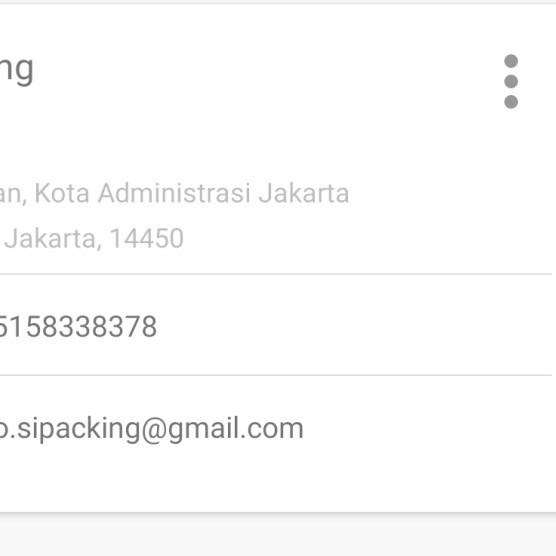Tap the Jakarta, 14450 address line
This screenshot has height=556, width=556.
(93, 238)
